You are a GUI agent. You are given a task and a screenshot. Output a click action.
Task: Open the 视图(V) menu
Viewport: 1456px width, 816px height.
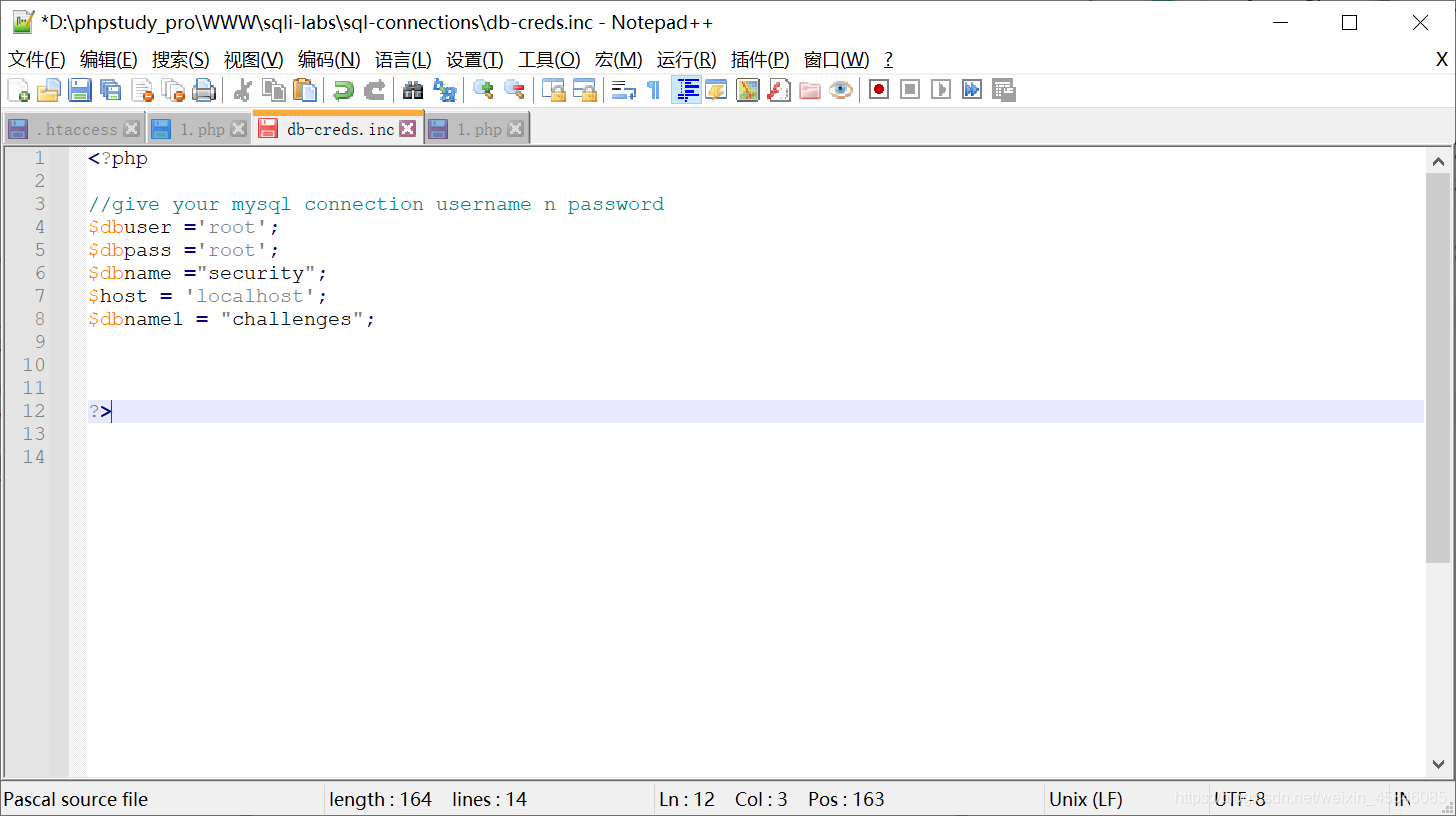pos(254,60)
